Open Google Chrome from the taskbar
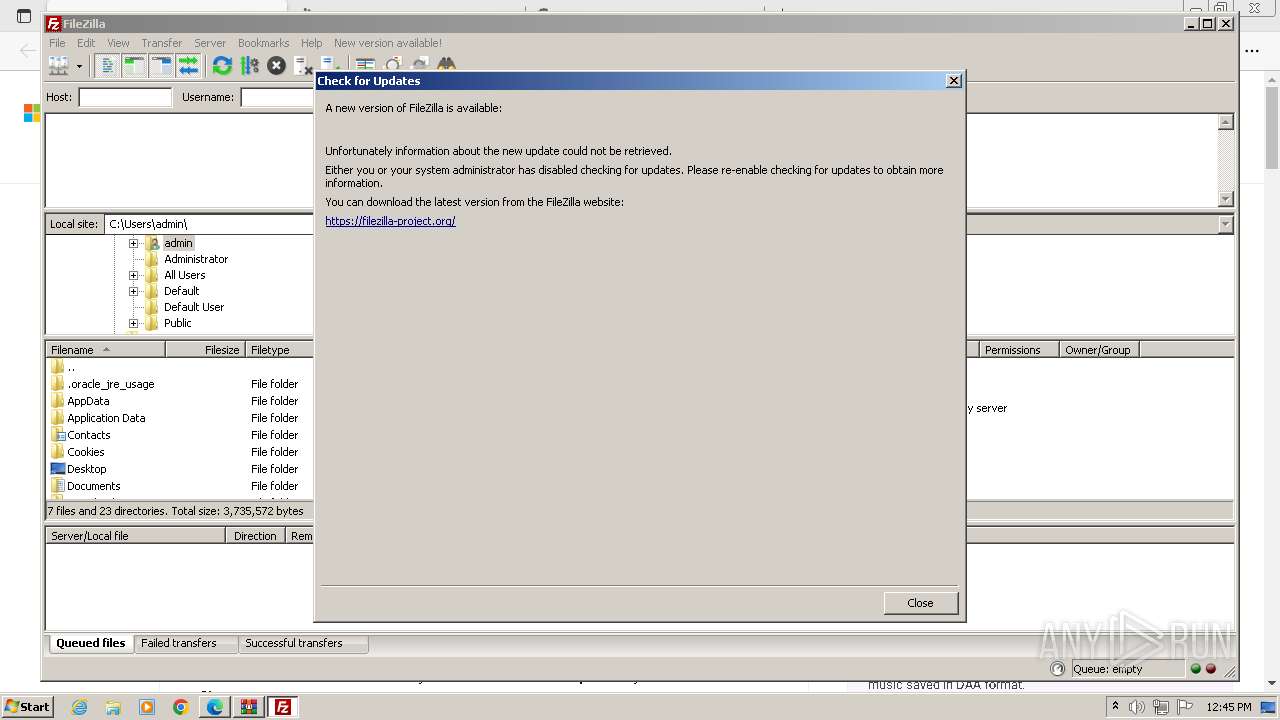 181,707
